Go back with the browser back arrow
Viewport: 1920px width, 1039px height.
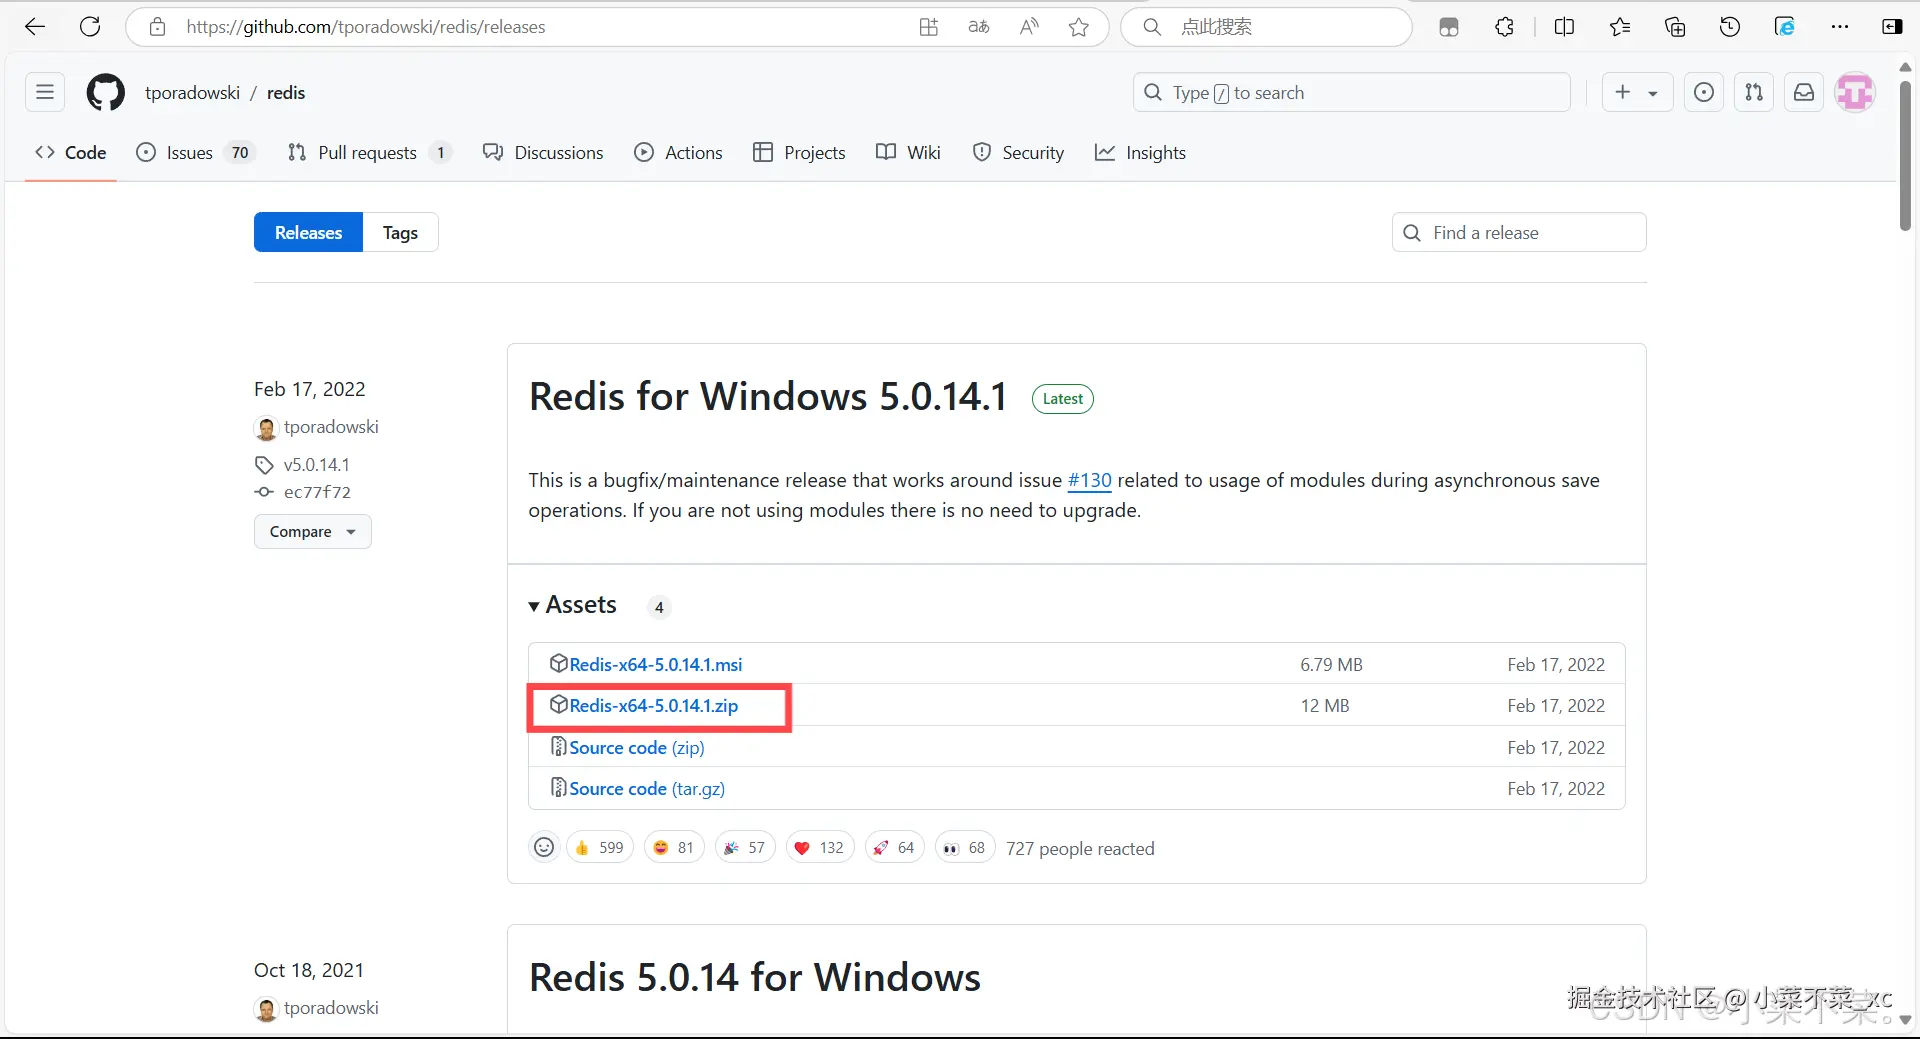(x=35, y=27)
